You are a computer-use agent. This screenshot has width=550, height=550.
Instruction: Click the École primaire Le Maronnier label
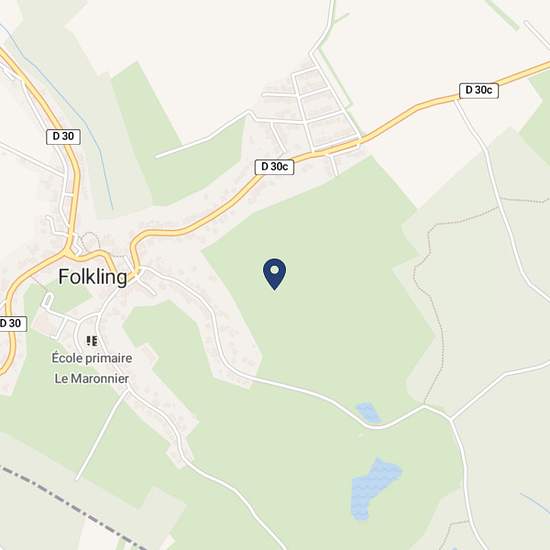[x=92, y=368]
